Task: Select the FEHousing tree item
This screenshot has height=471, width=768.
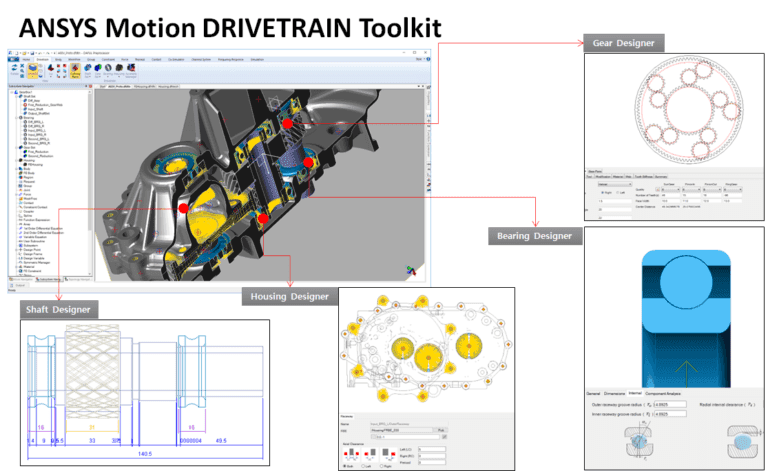Action: coord(32,165)
